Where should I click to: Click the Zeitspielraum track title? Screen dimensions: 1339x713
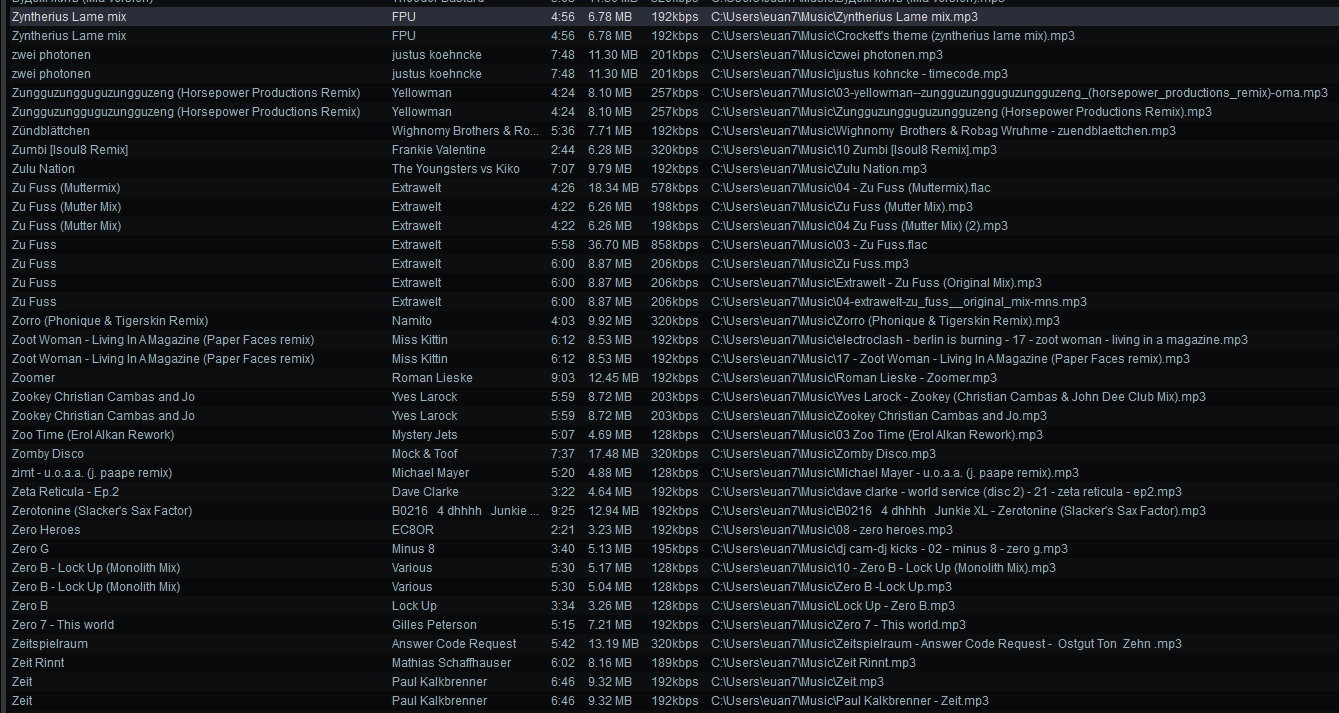click(51, 644)
